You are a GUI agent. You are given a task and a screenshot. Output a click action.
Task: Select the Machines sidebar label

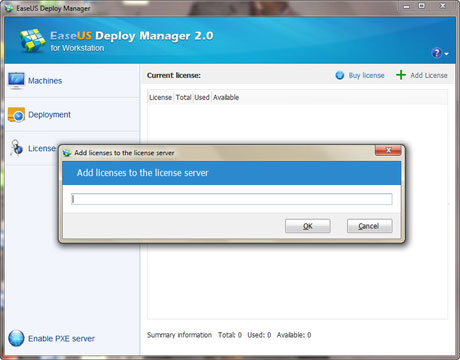click(45, 81)
